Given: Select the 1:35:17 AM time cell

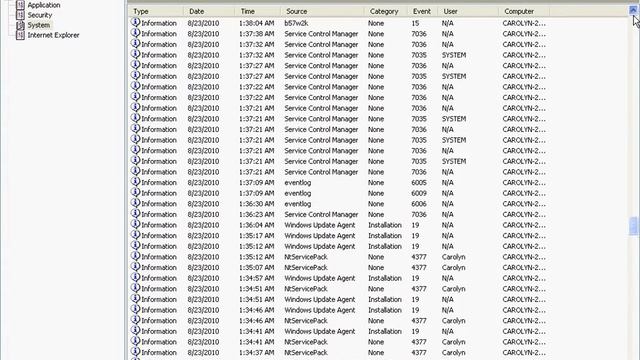Looking at the screenshot, I should pos(256,236).
